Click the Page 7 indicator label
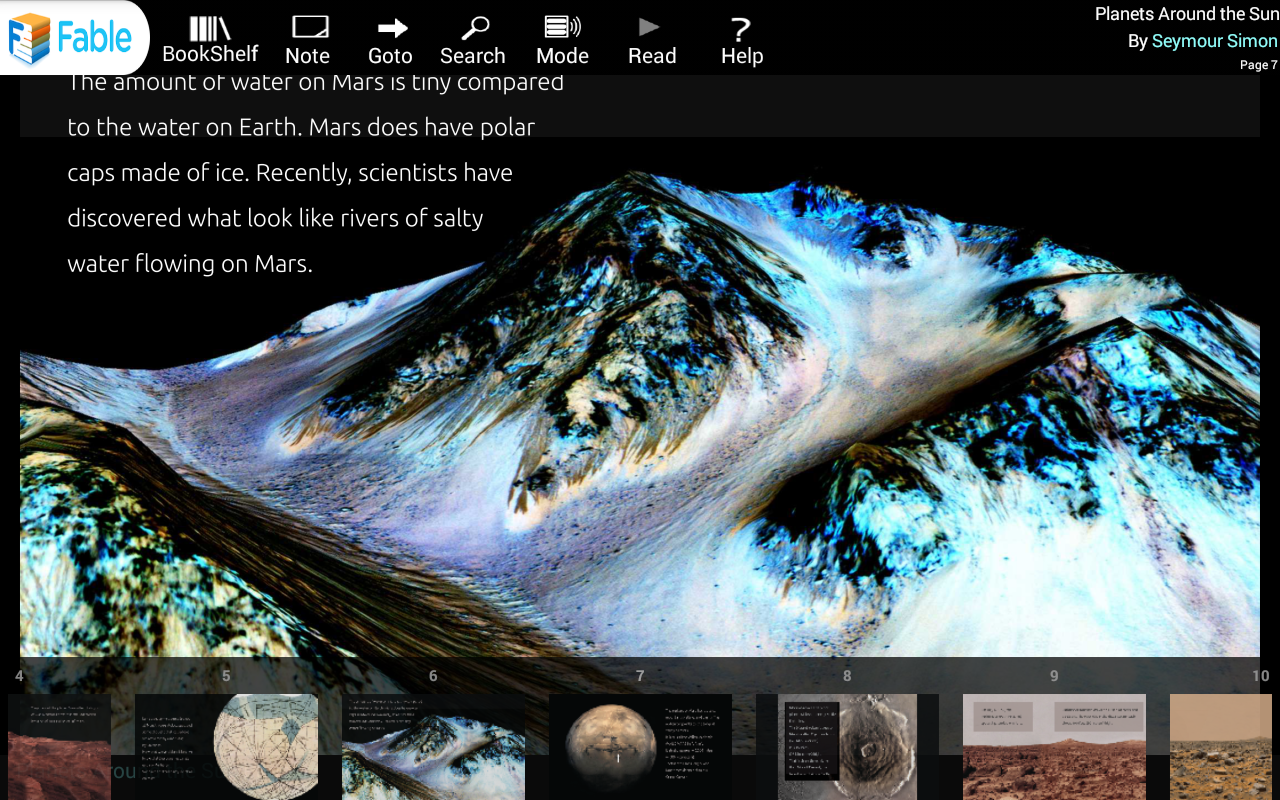Screen dimensions: 1280x800 (x=1257, y=64)
